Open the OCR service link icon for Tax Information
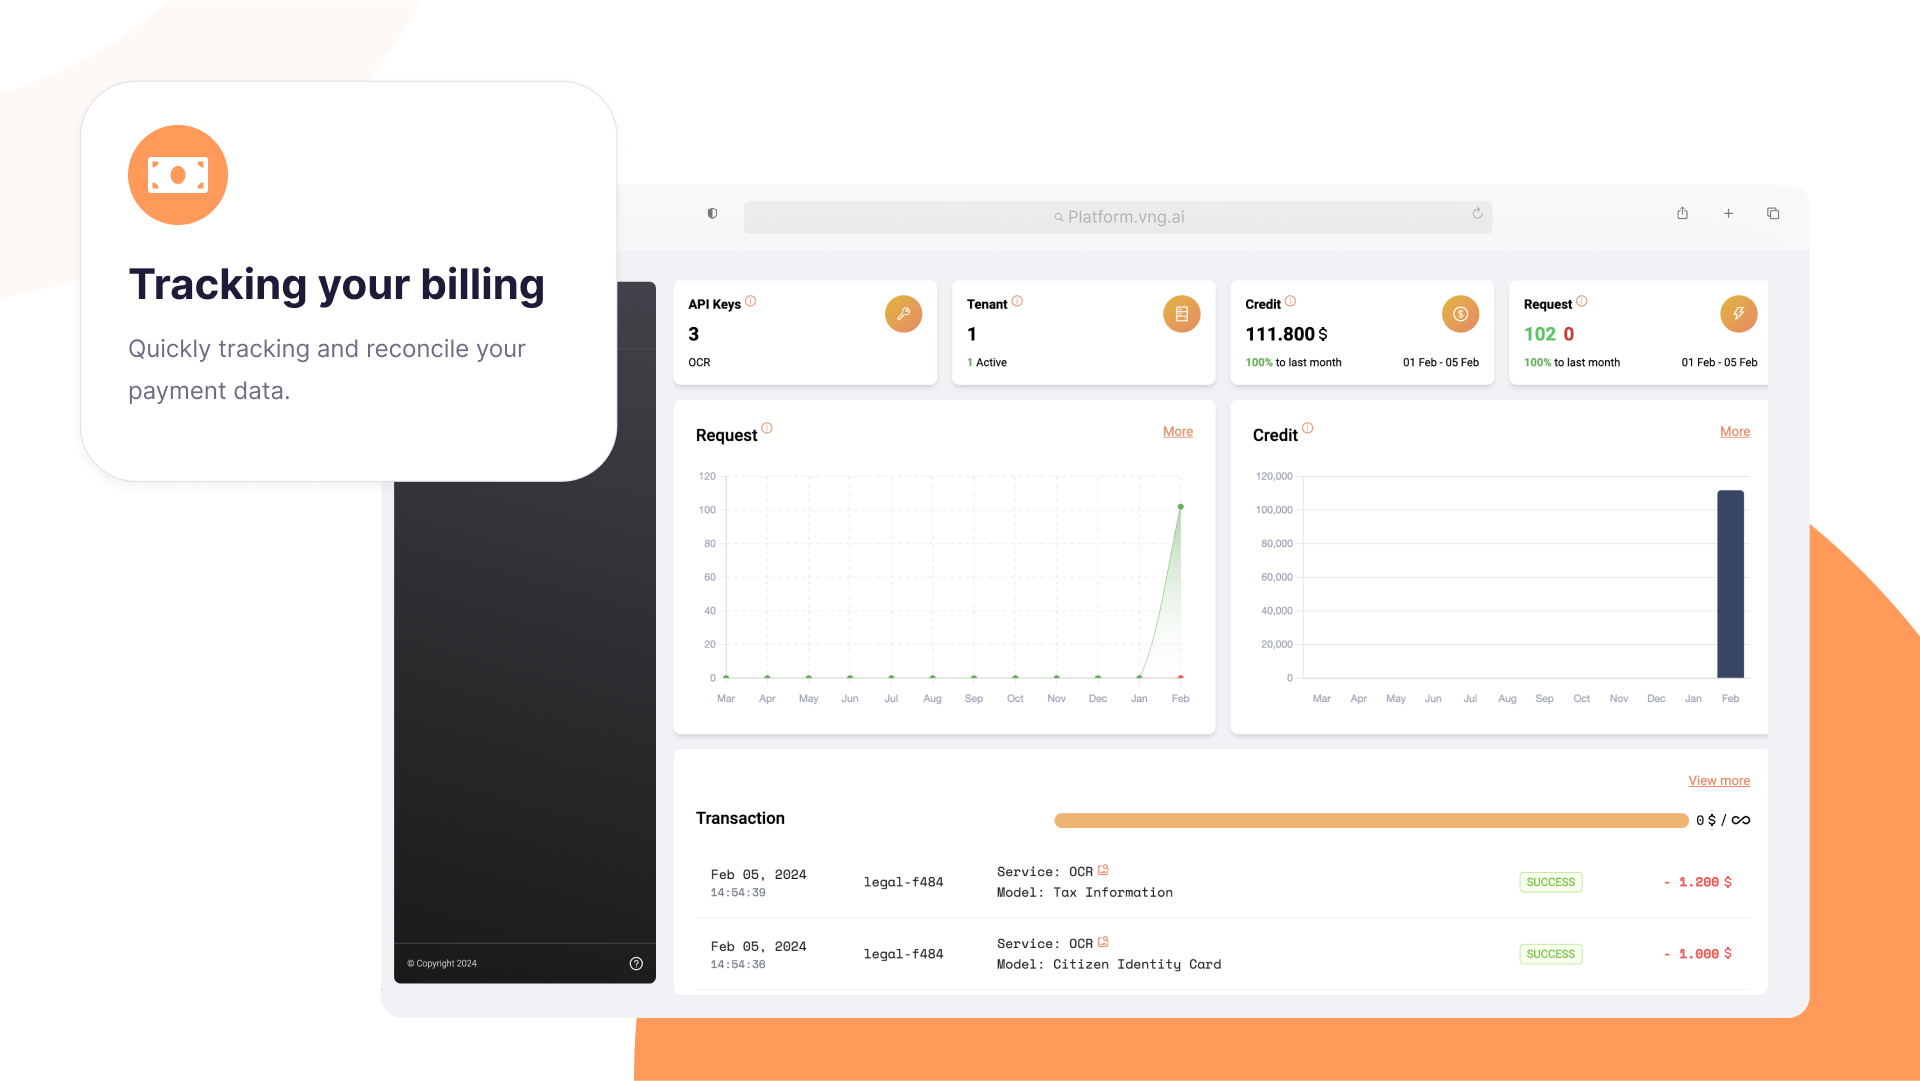 (1103, 870)
